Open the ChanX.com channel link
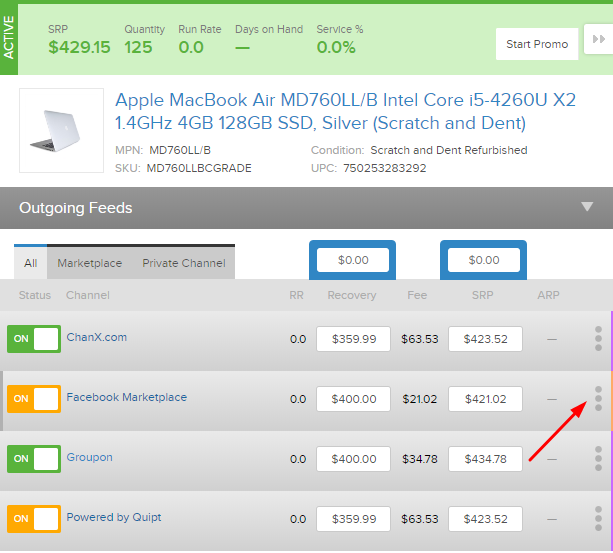The width and height of the screenshot is (613, 553). 97,337
